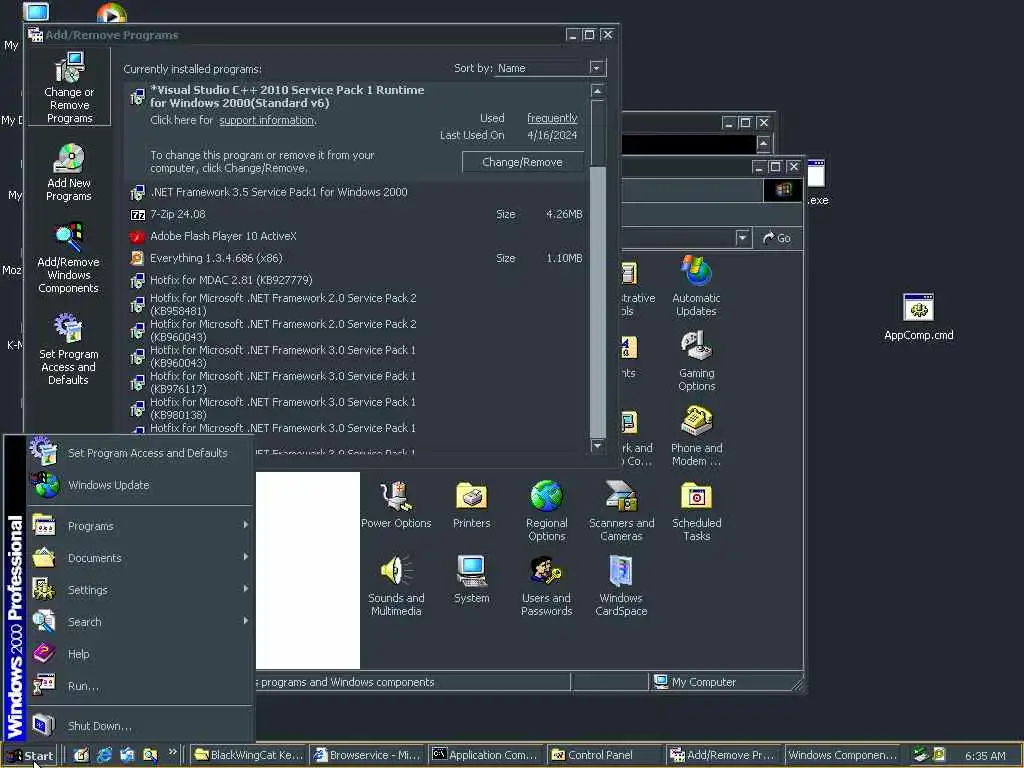Screen dimensions: 1024x768
Task: Choose Help in Start menu
Action: [x=139, y=654]
